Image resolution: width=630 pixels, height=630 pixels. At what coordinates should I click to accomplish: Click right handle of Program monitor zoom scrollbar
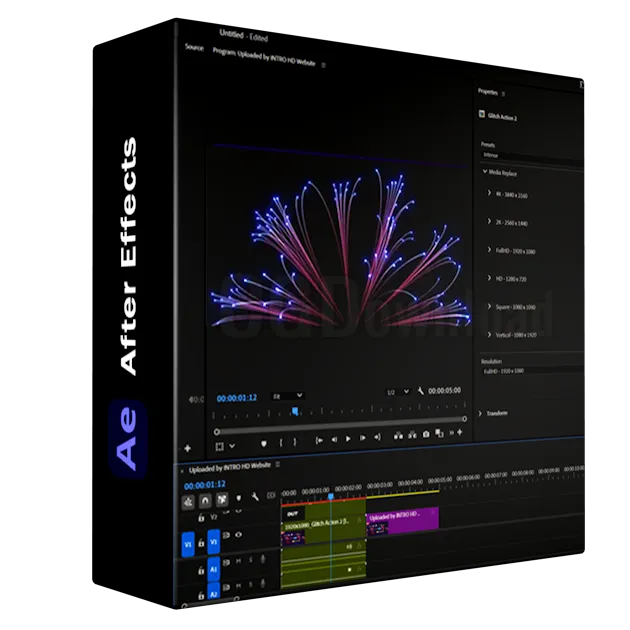click(x=464, y=419)
